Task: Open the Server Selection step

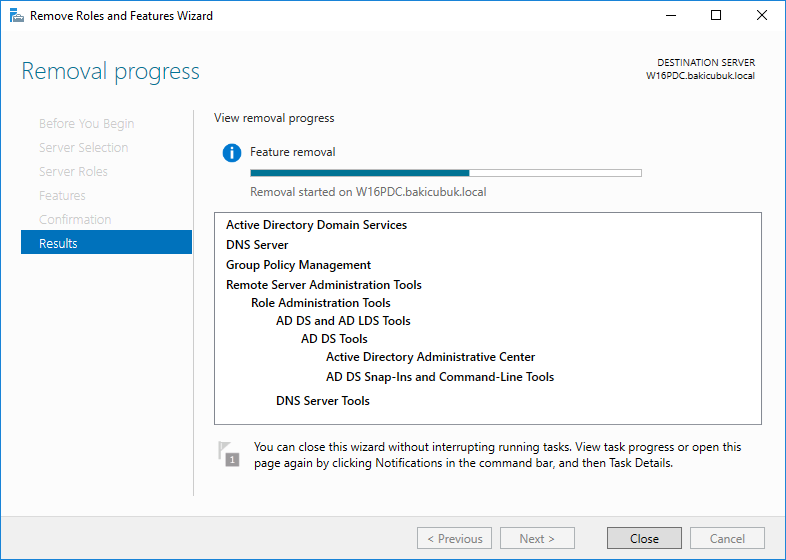Action: pyautogui.click(x=84, y=147)
